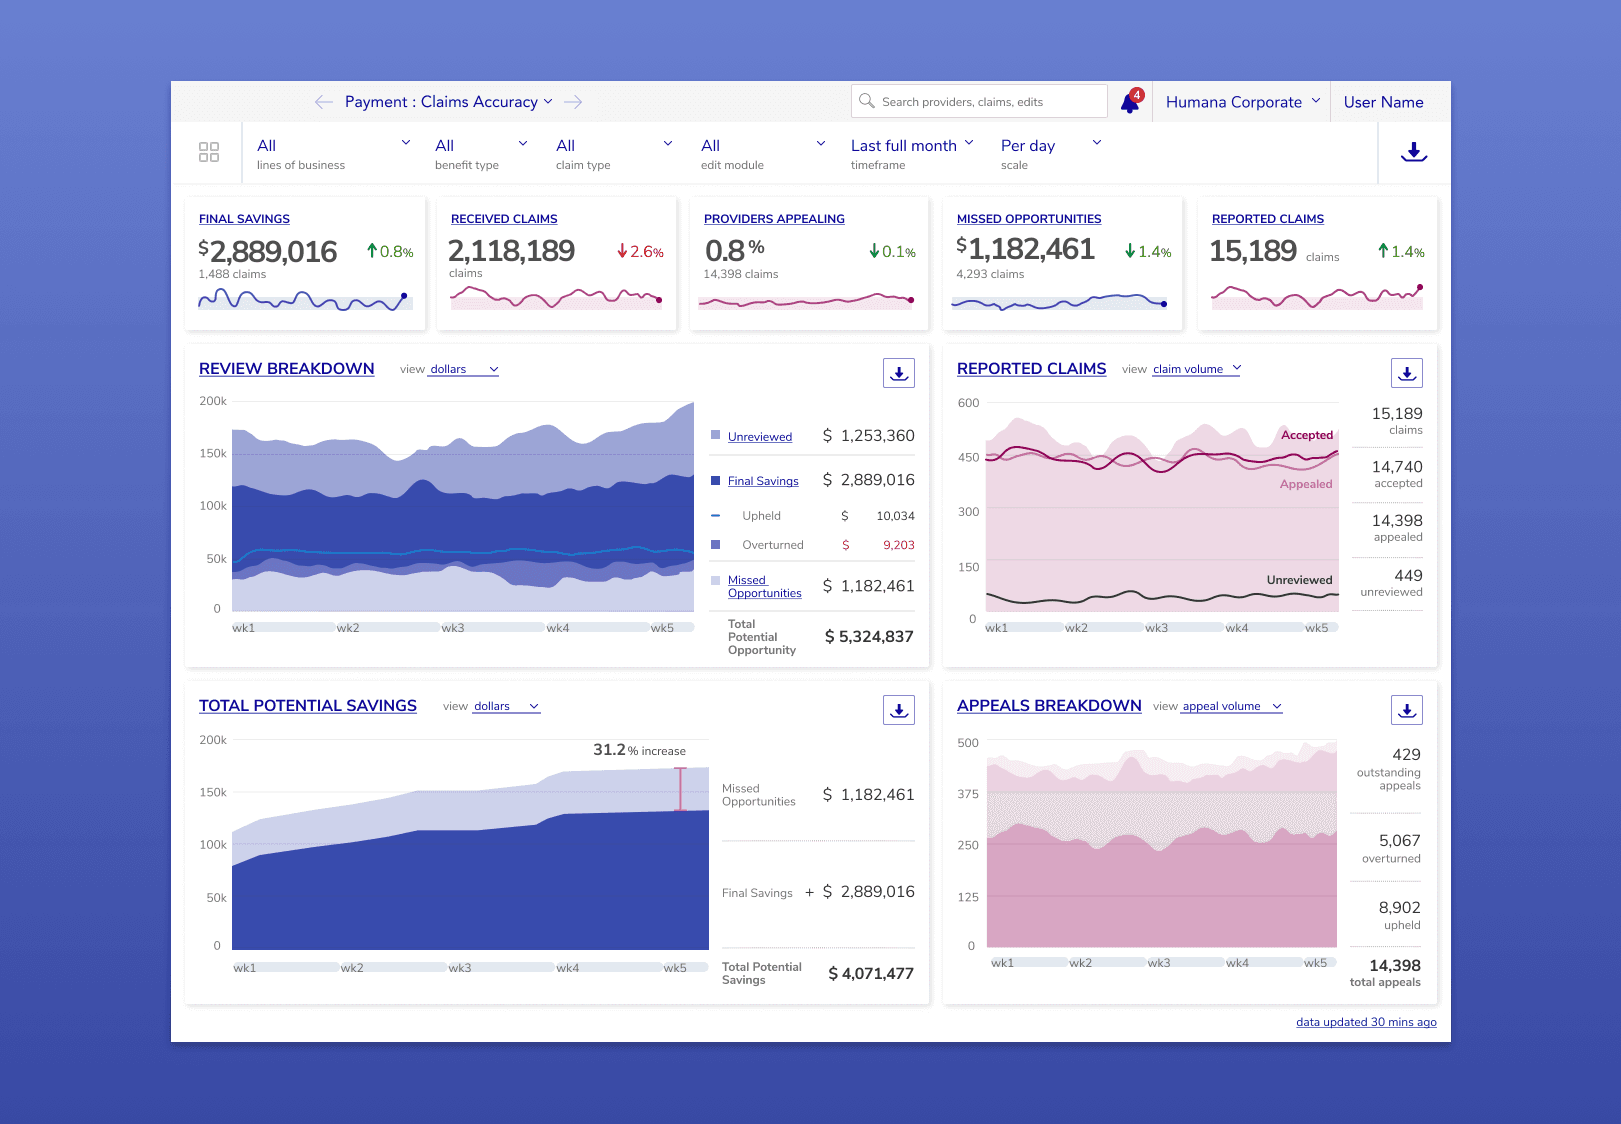Viewport: 1621px width, 1124px height.
Task: Change Review Breakdown view dollars
Action: click(x=464, y=370)
